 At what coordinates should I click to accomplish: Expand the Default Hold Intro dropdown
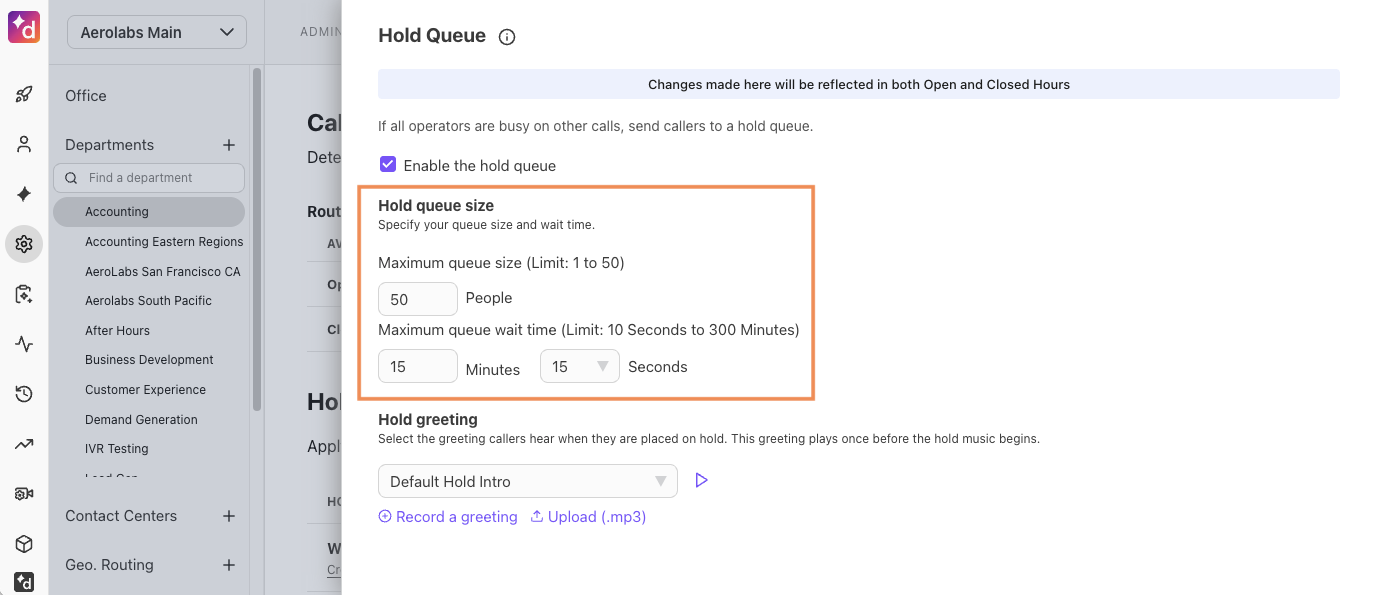[x=527, y=481]
